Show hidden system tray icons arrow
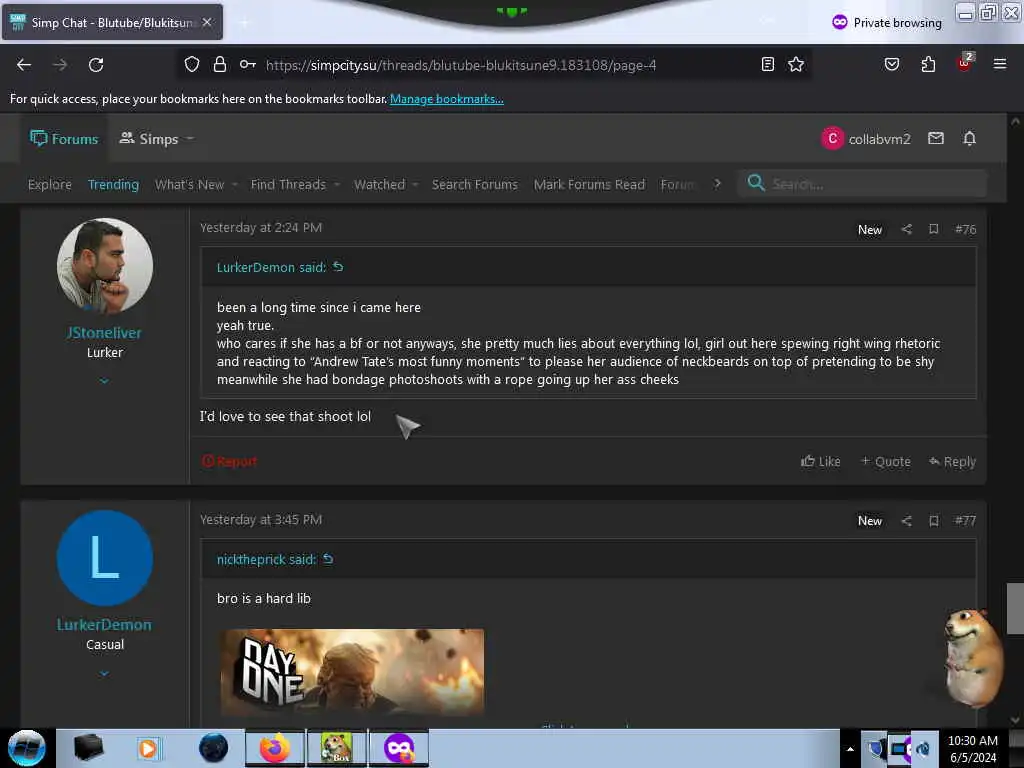 click(850, 749)
